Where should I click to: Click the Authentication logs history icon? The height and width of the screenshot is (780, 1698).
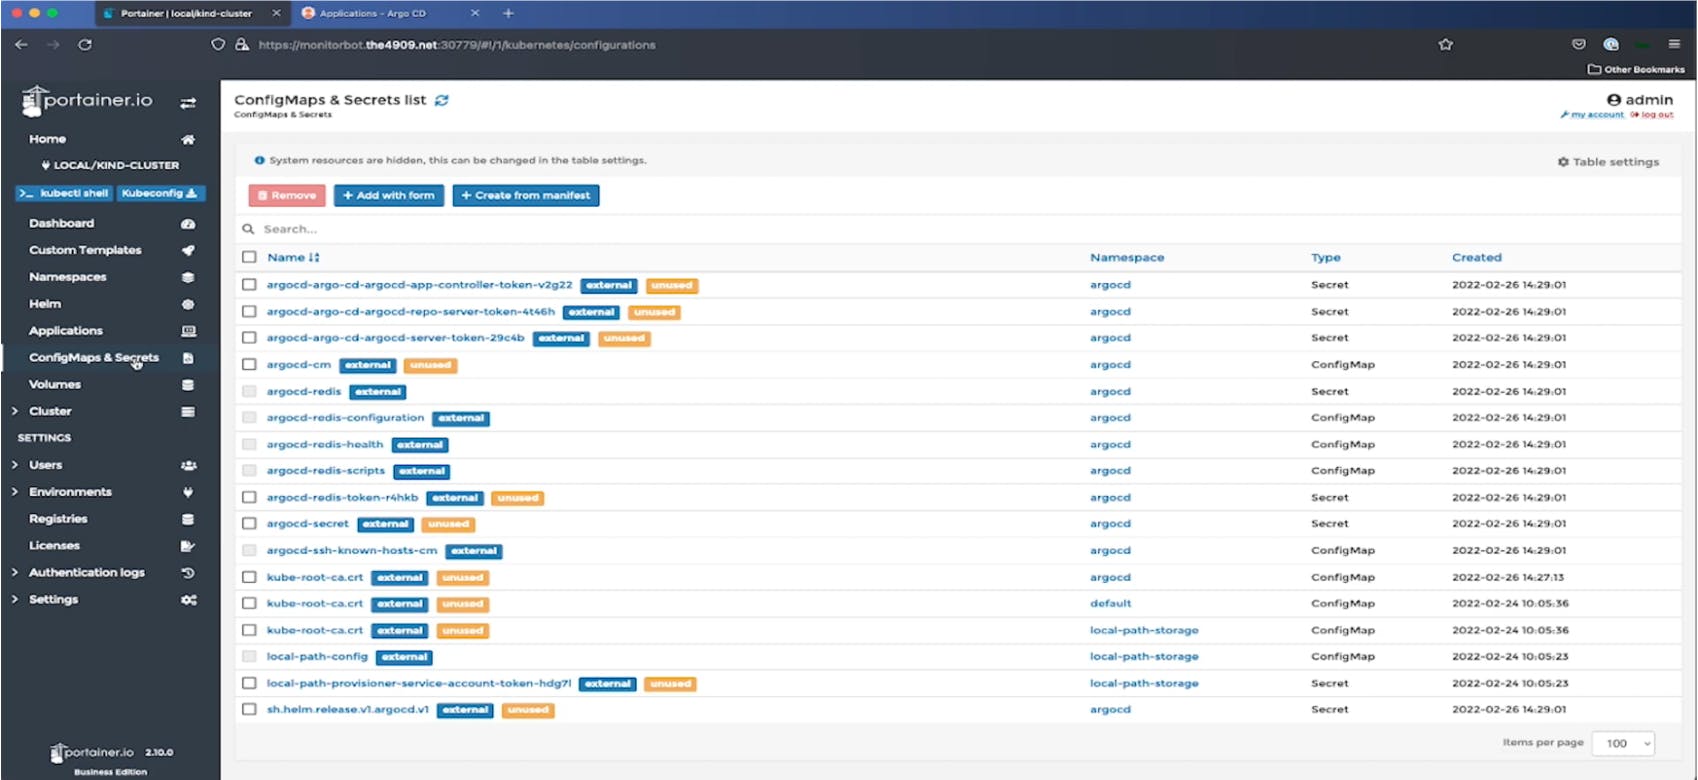point(188,573)
